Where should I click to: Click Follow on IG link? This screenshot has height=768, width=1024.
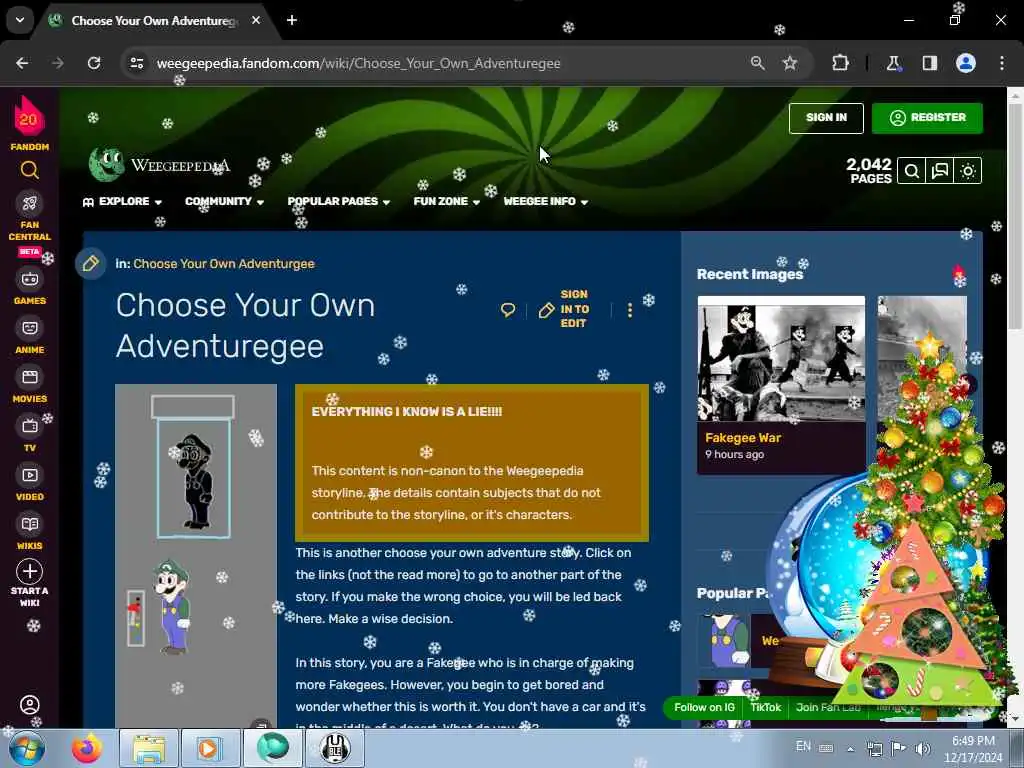pos(704,707)
